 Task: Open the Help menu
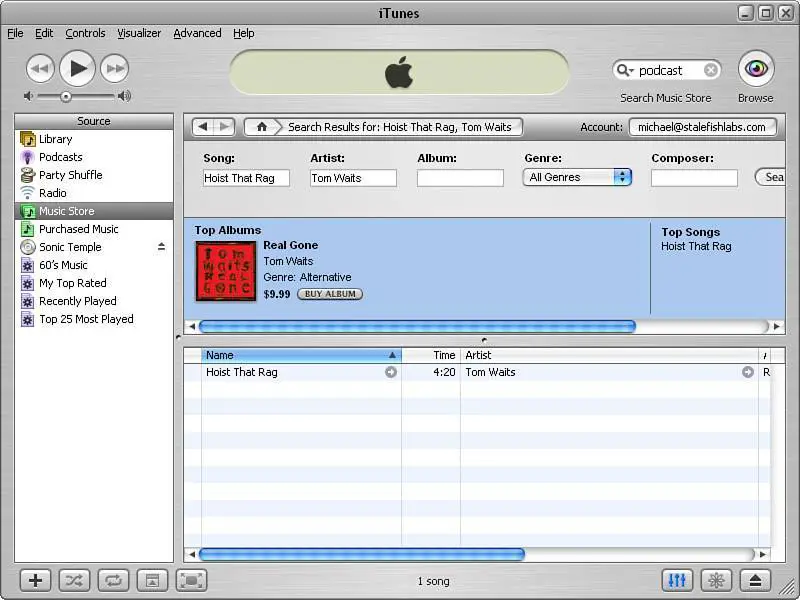[x=244, y=33]
